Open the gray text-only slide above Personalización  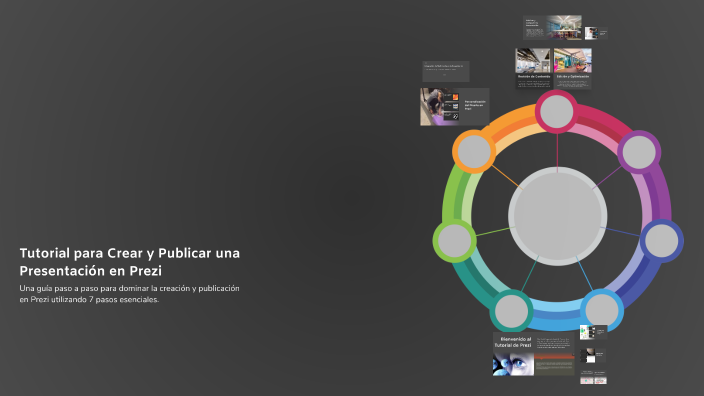445,71
